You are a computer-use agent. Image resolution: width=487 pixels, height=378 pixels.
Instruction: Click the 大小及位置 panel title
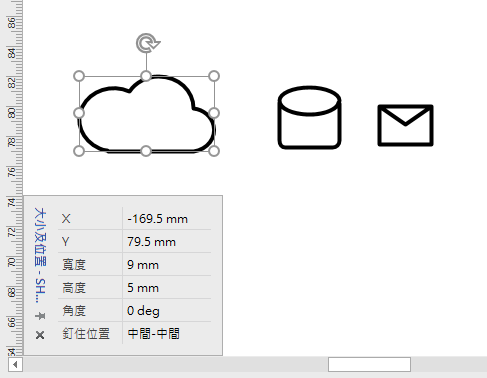[40, 255]
